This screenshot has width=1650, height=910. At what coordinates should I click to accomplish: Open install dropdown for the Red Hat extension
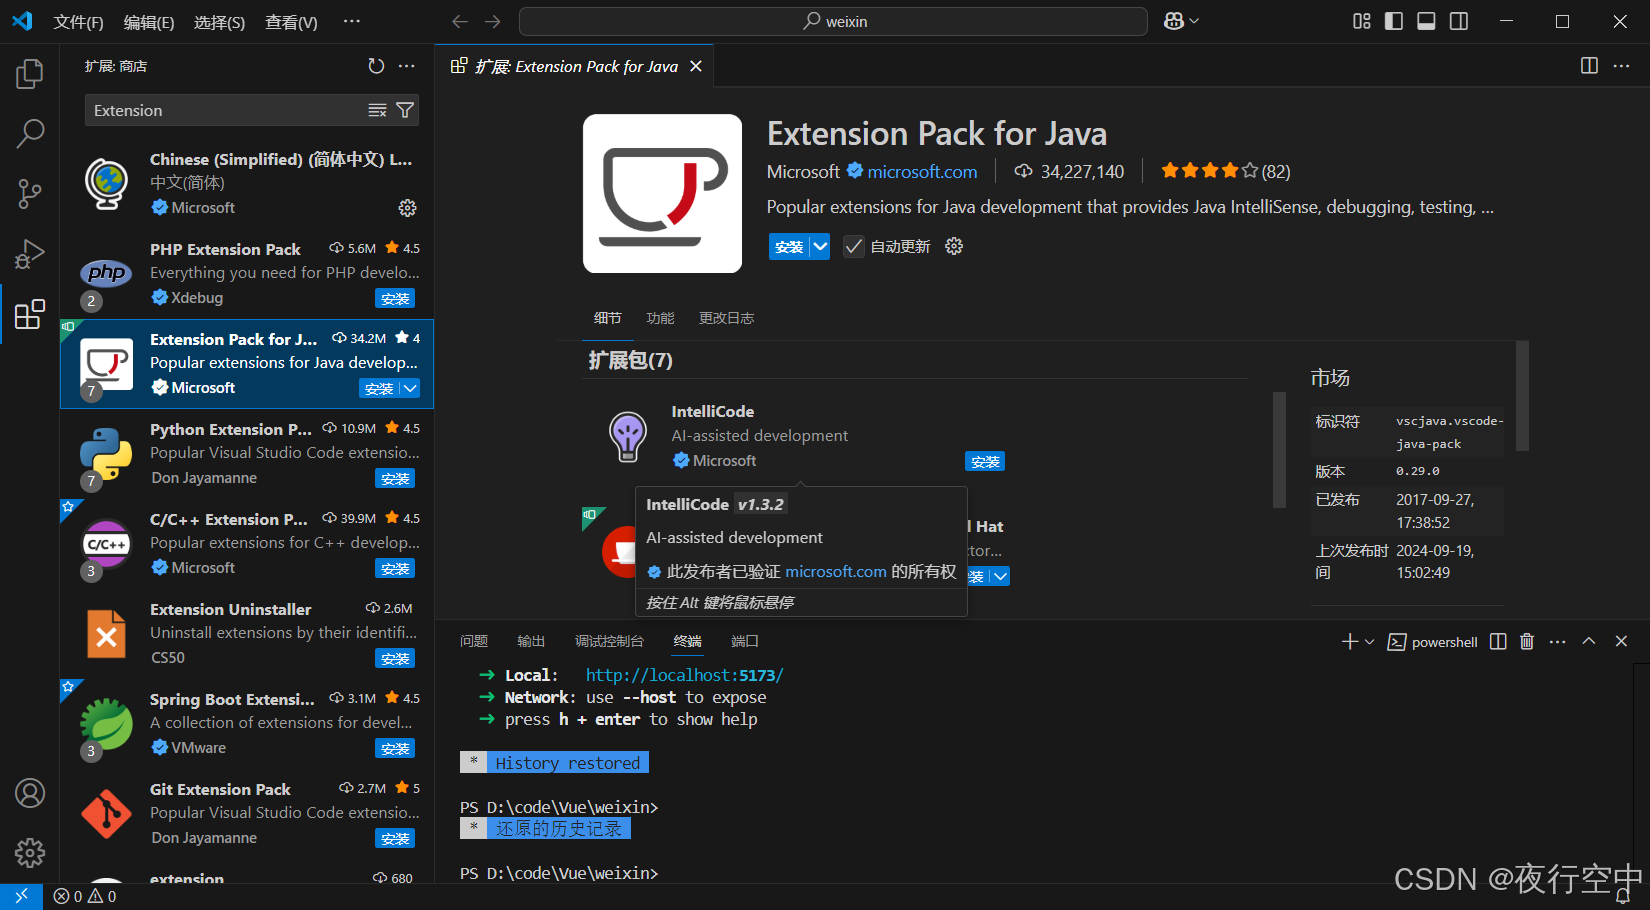click(1000, 576)
